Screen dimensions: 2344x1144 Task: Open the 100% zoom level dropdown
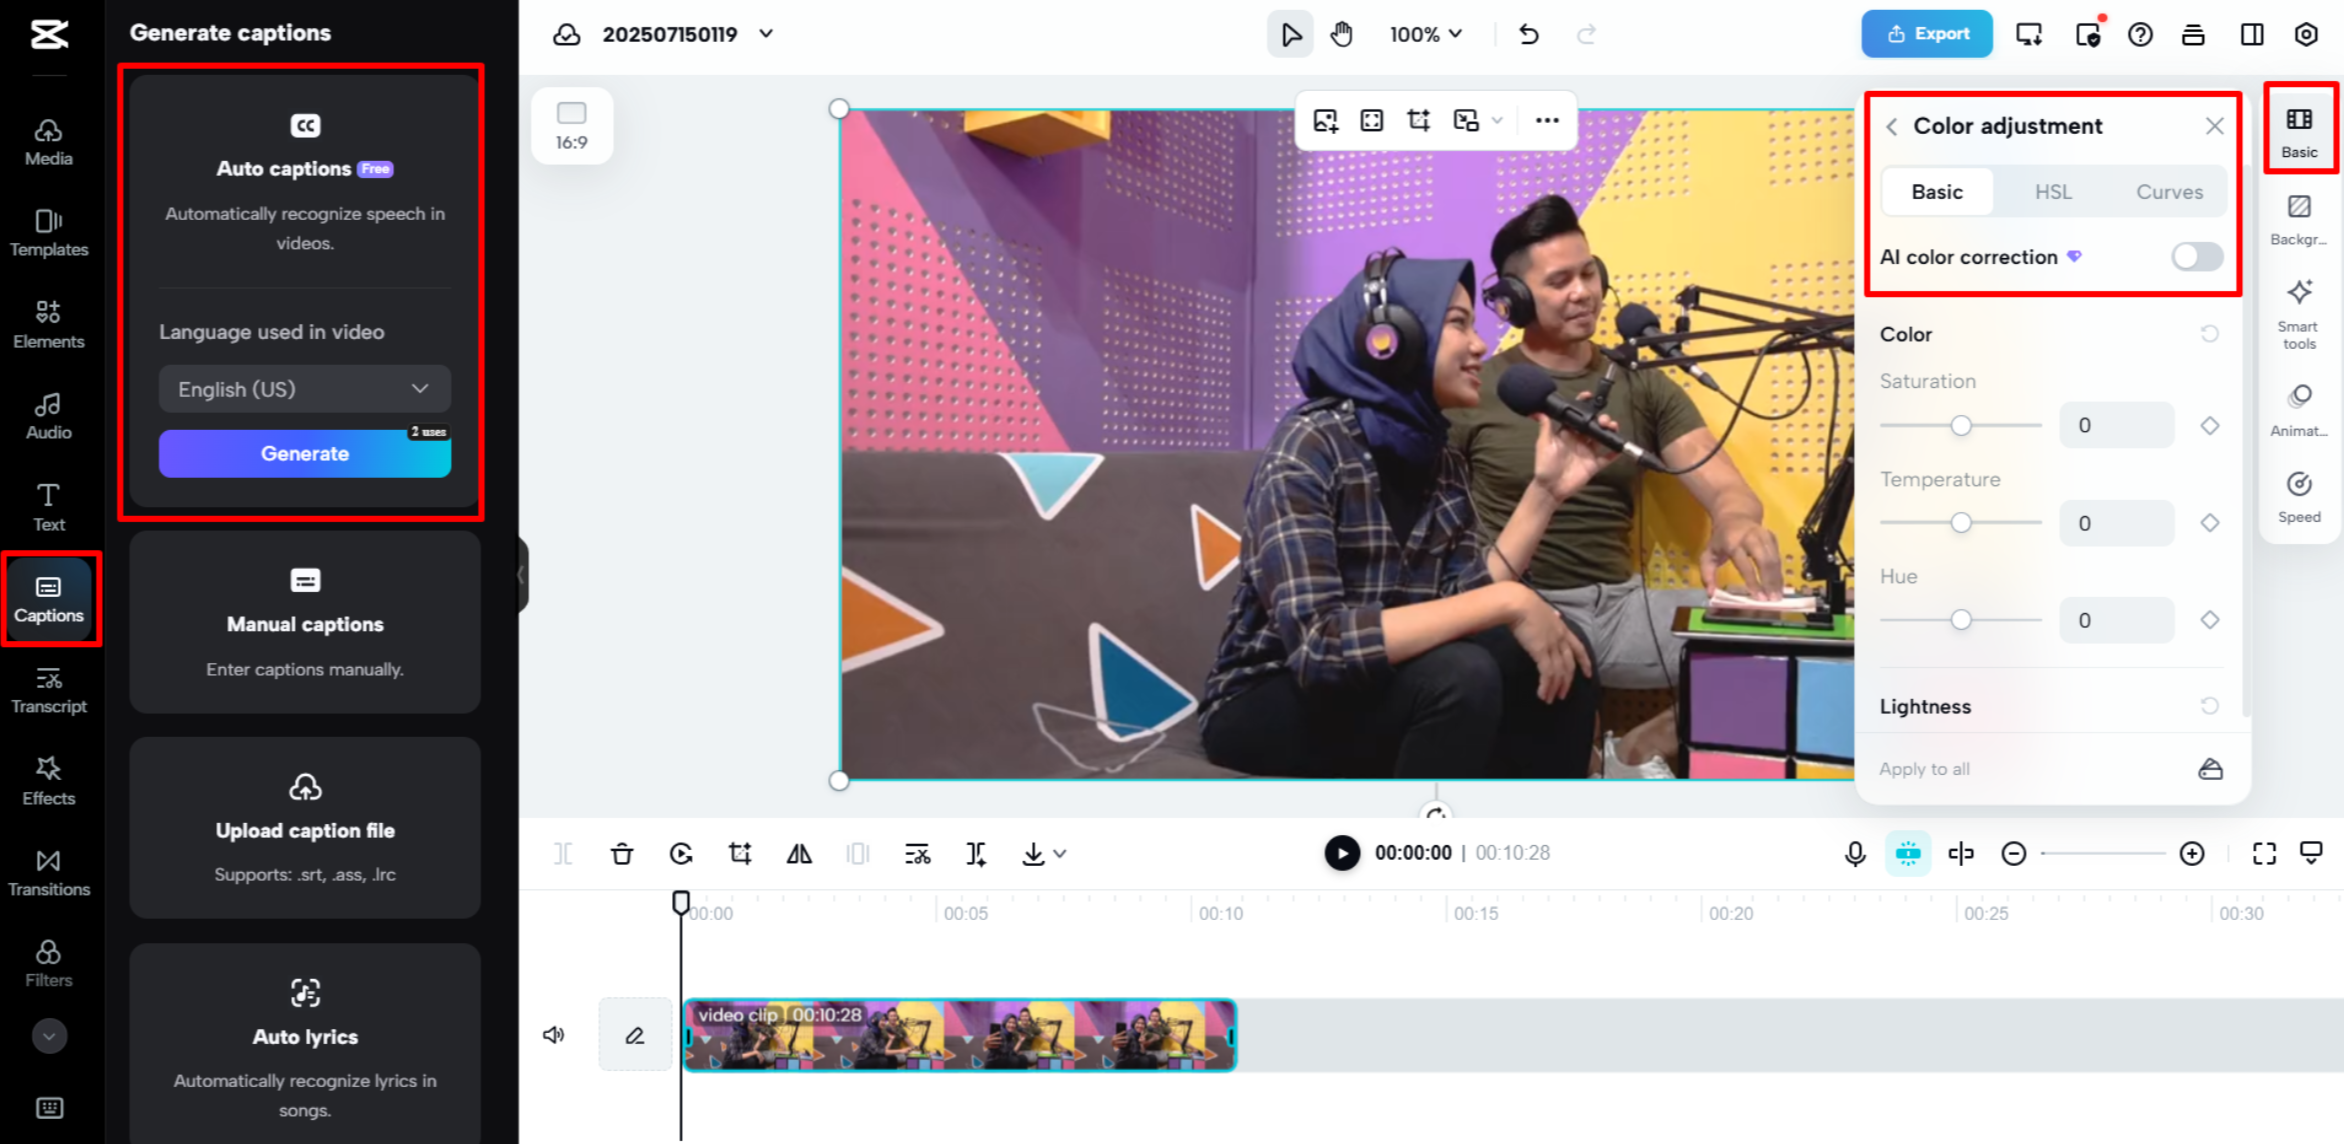[x=1424, y=34]
